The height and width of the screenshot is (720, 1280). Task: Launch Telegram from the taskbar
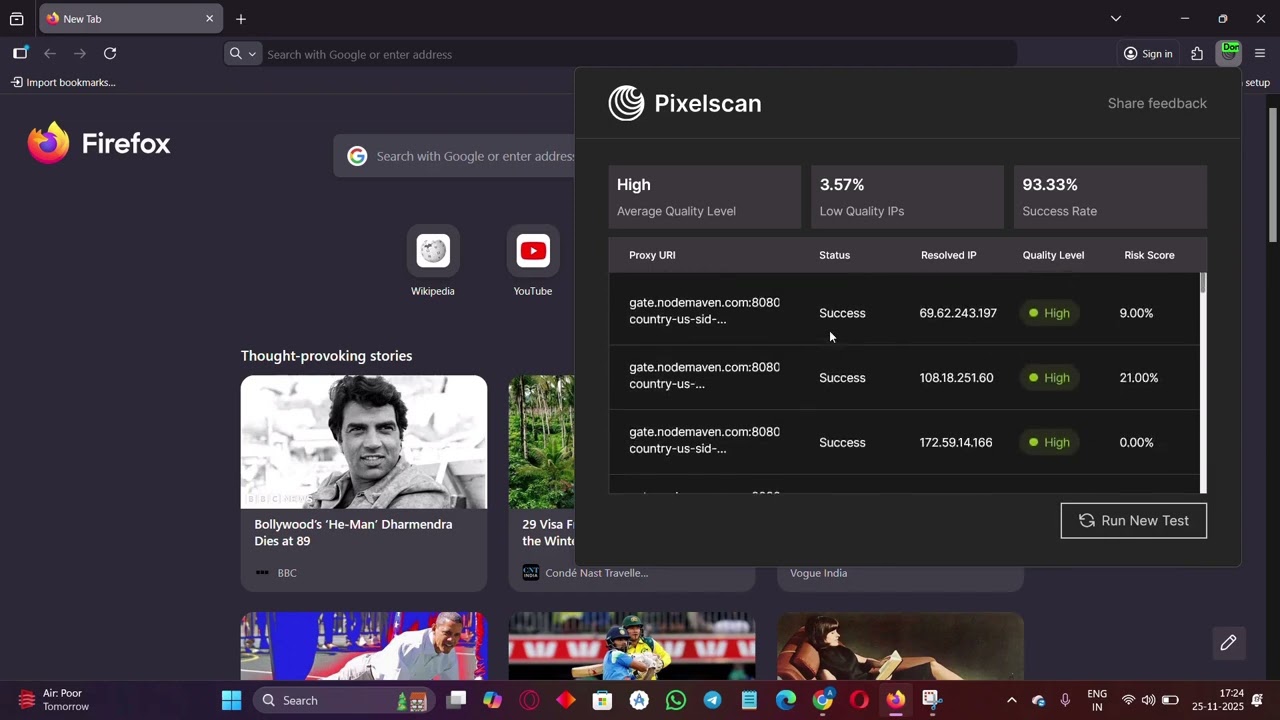point(713,700)
